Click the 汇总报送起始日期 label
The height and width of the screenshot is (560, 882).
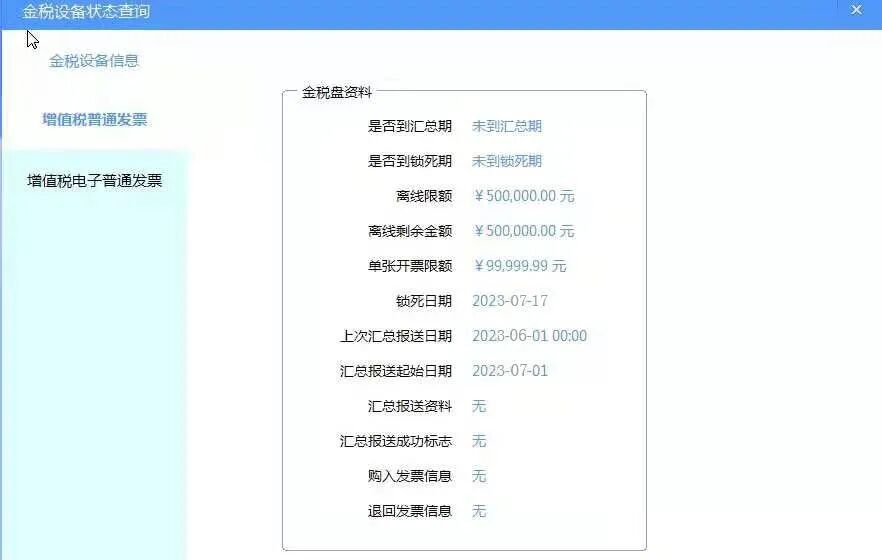coord(396,371)
